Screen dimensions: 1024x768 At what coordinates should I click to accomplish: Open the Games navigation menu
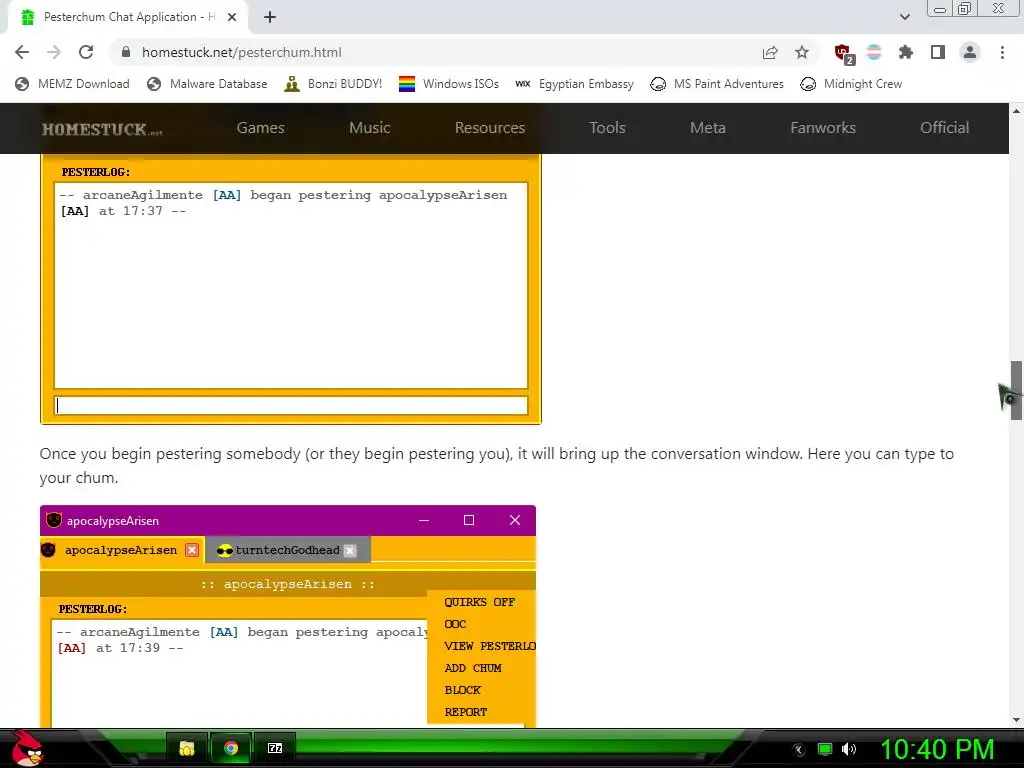click(x=261, y=128)
